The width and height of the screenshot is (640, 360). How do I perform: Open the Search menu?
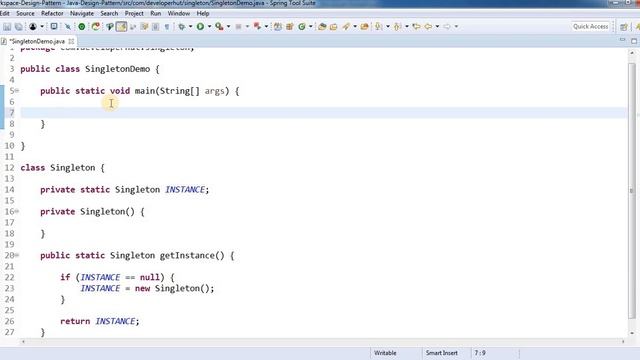109,13
